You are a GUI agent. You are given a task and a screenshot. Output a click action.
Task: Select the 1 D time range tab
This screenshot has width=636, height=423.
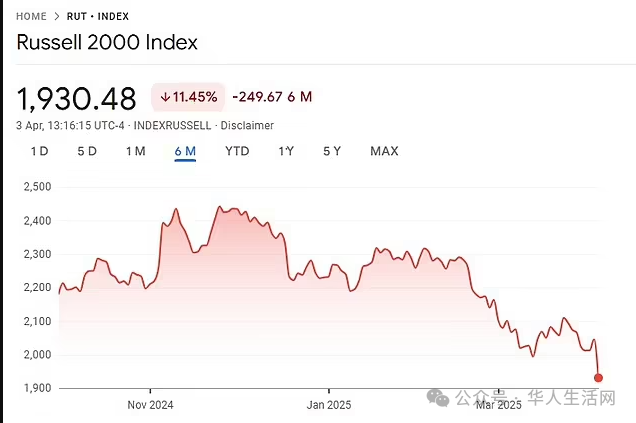[39, 151]
